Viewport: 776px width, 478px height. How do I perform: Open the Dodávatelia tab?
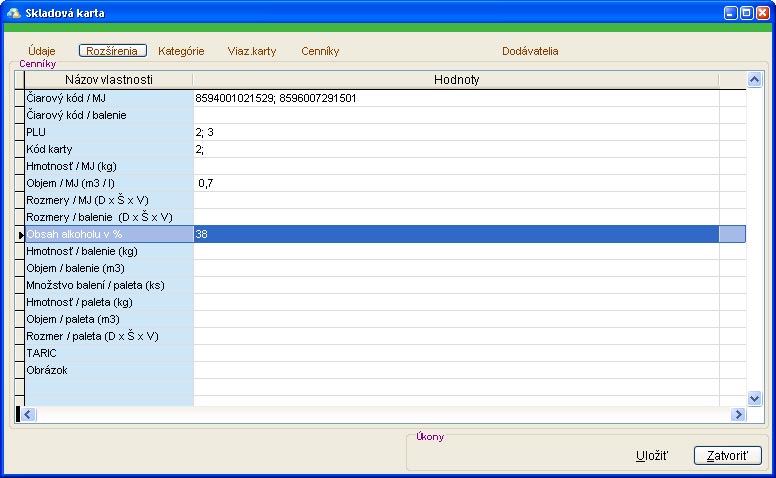530,51
